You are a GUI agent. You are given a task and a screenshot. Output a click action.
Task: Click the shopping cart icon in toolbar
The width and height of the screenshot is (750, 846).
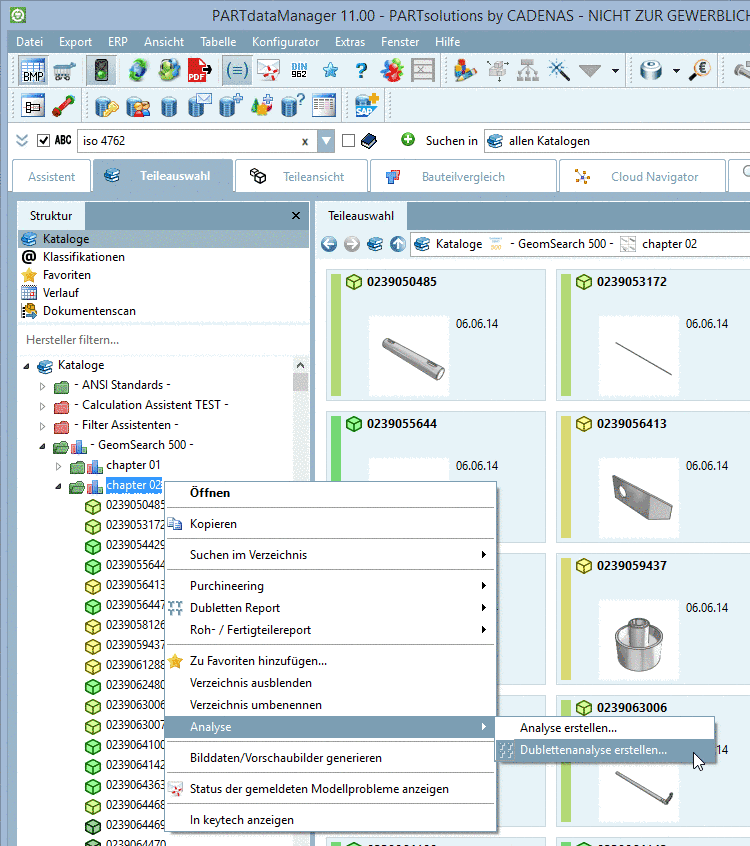[x=65, y=71]
